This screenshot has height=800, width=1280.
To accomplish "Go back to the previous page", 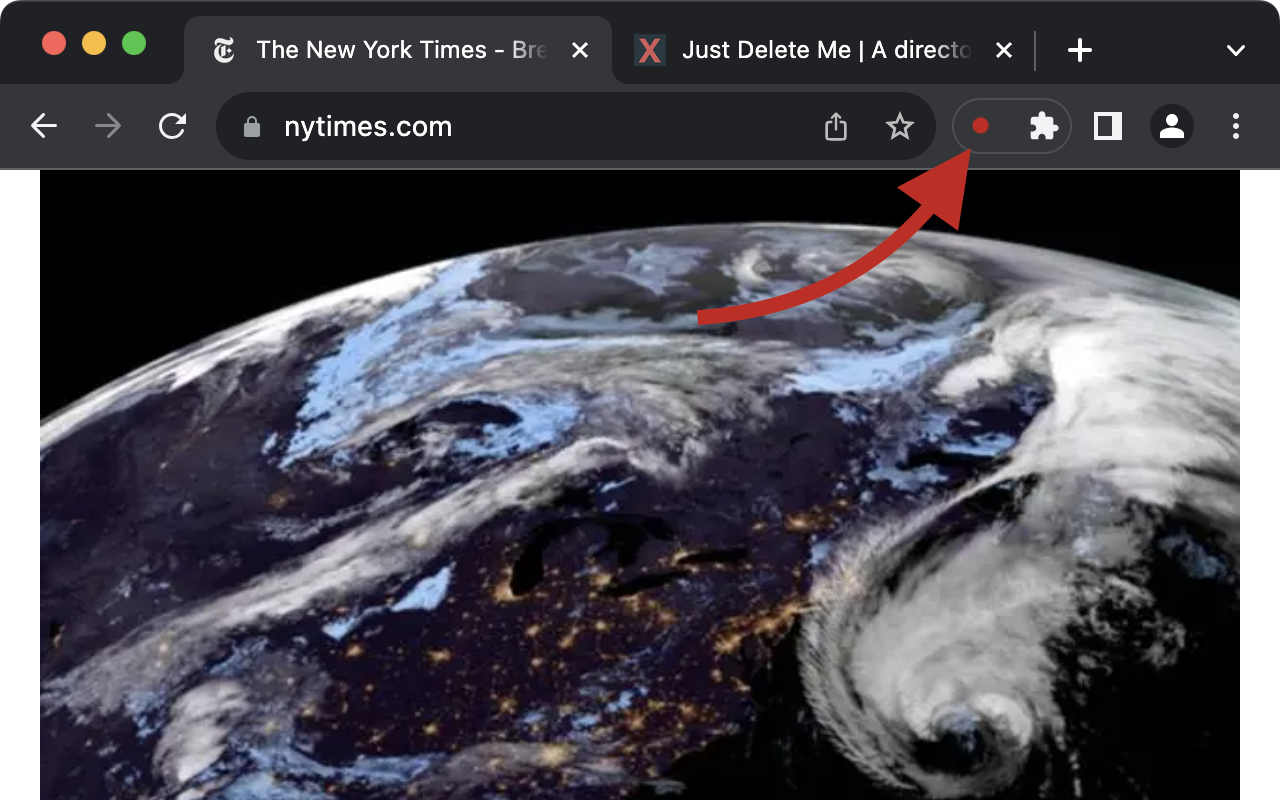I will [x=44, y=126].
